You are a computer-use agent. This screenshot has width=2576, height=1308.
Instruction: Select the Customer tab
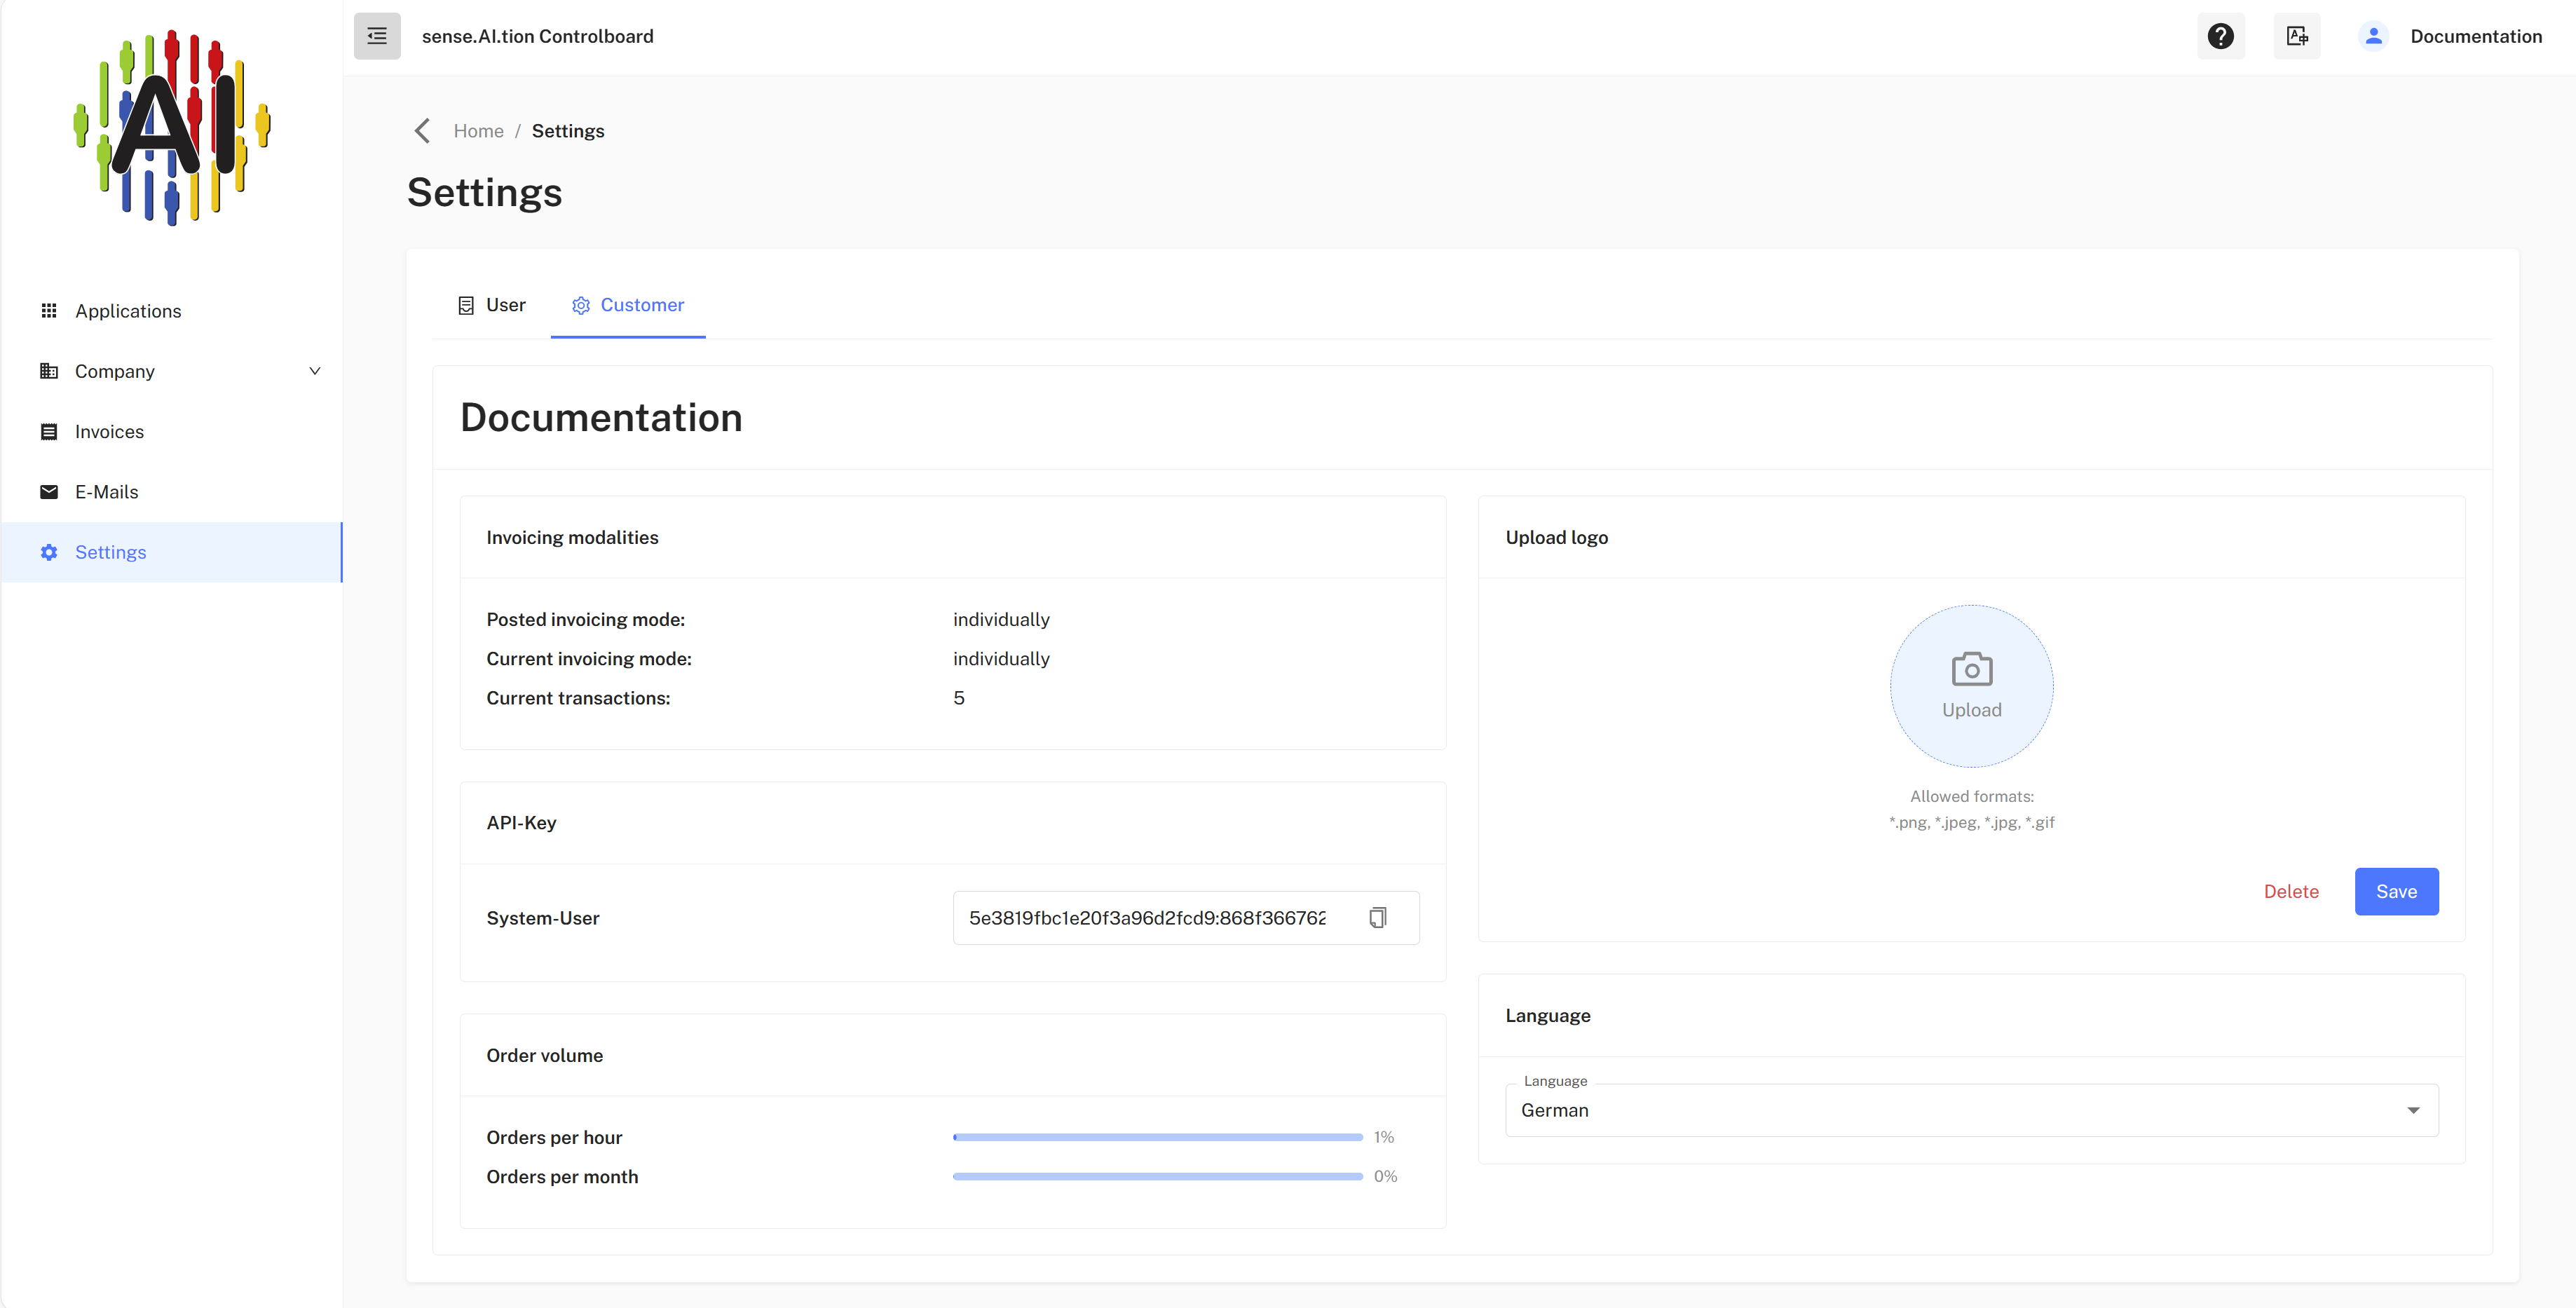[628, 305]
